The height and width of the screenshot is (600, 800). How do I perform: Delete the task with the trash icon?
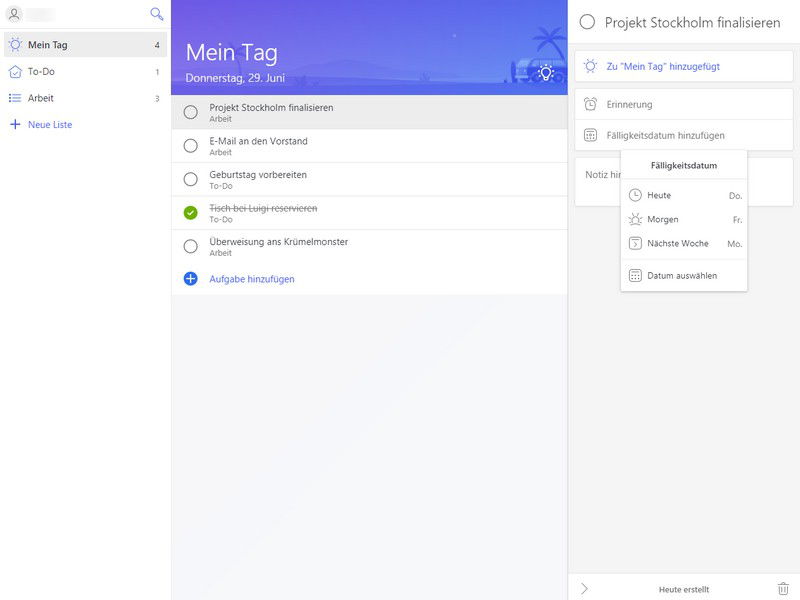coord(783,588)
